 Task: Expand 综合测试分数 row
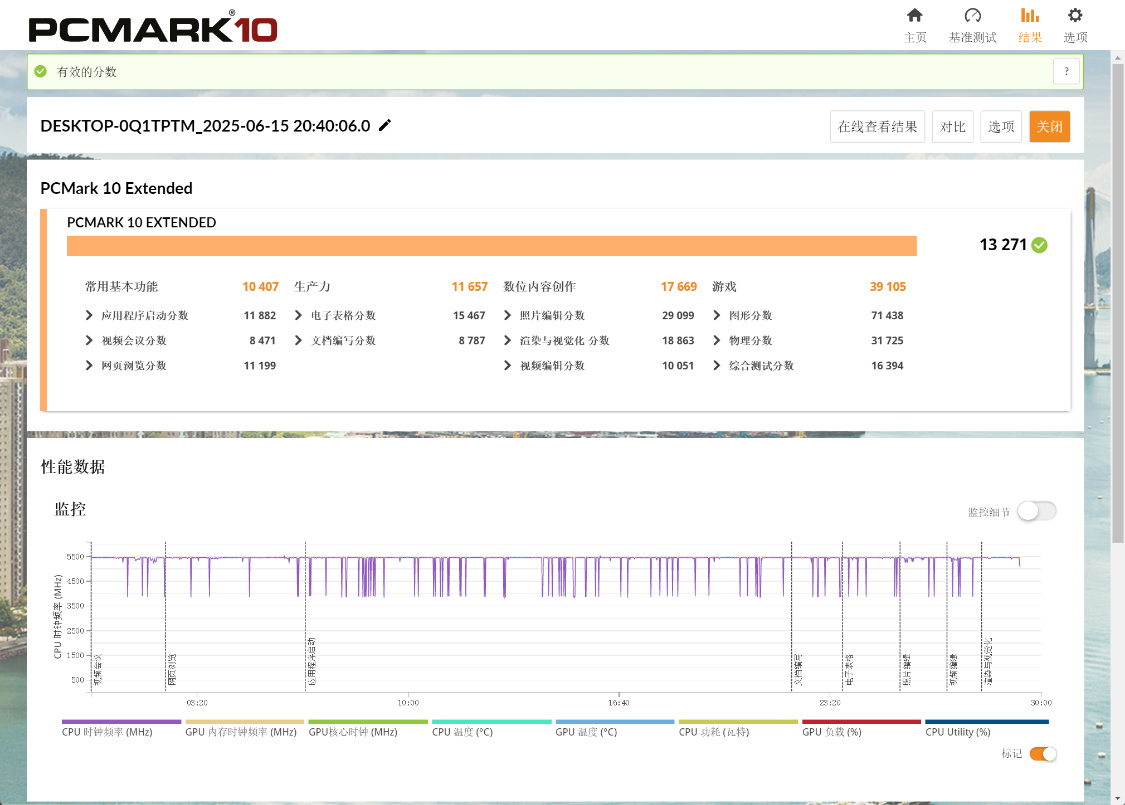717,365
